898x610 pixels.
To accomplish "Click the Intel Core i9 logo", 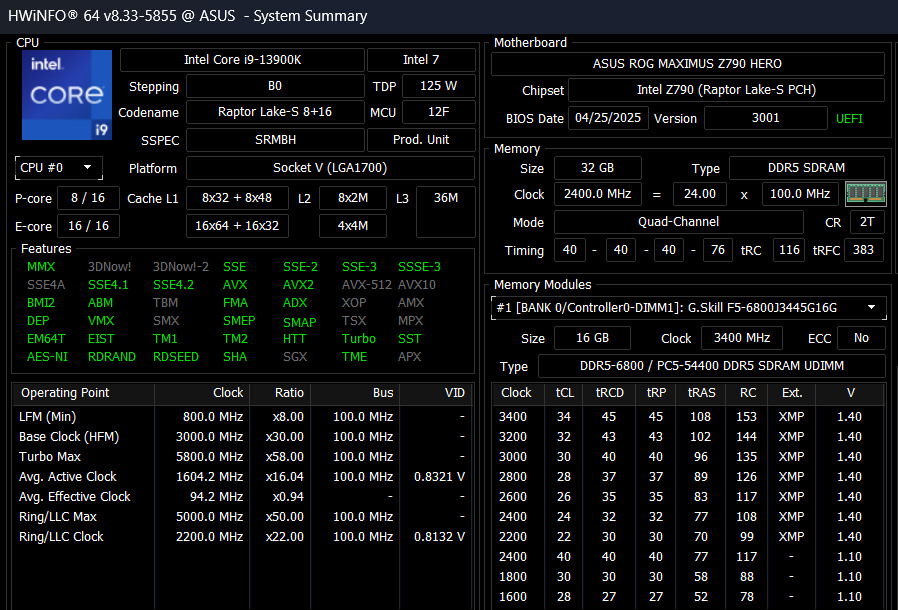I will pos(67,95).
